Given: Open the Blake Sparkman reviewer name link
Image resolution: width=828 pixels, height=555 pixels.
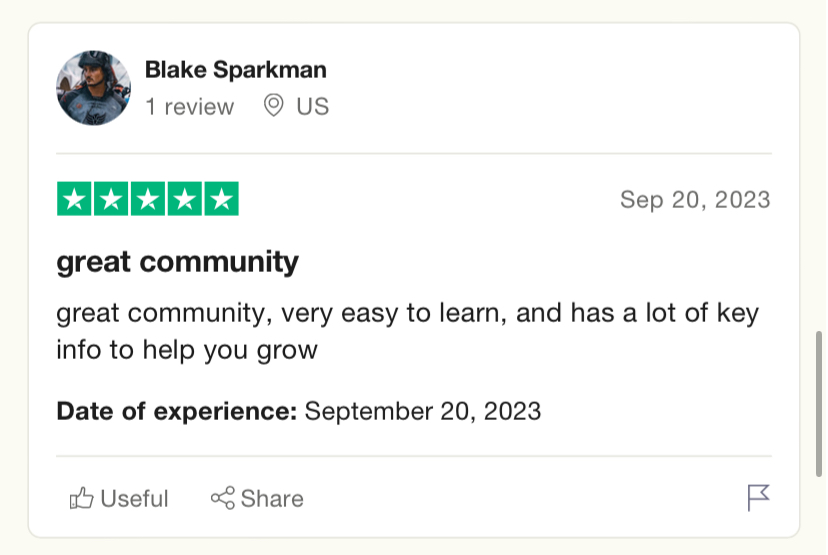Looking at the screenshot, I should [x=236, y=70].
